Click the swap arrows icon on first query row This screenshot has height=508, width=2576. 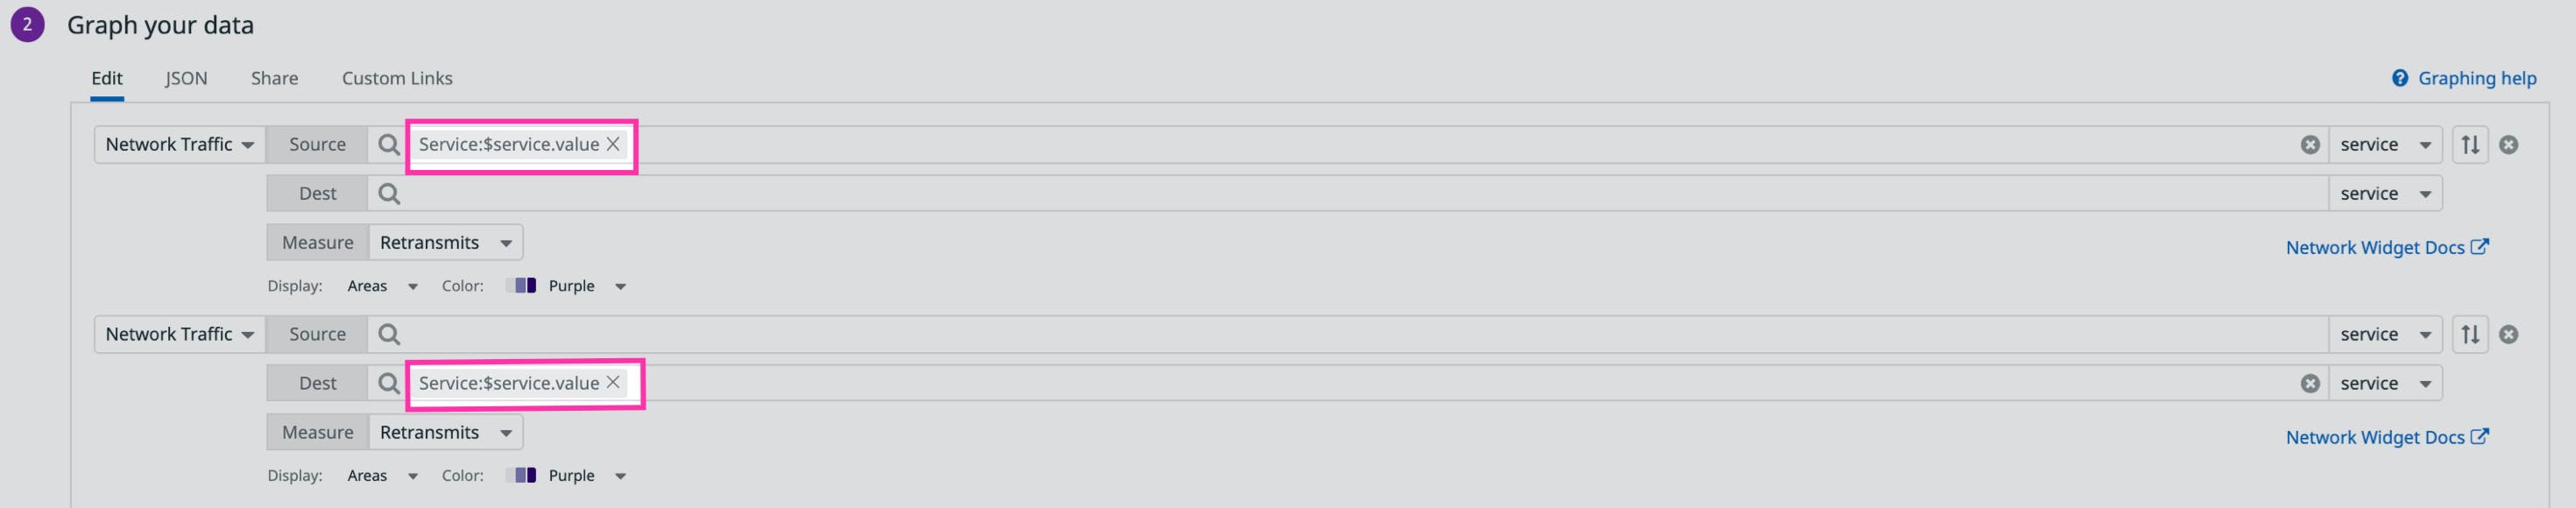coord(2470,144)
